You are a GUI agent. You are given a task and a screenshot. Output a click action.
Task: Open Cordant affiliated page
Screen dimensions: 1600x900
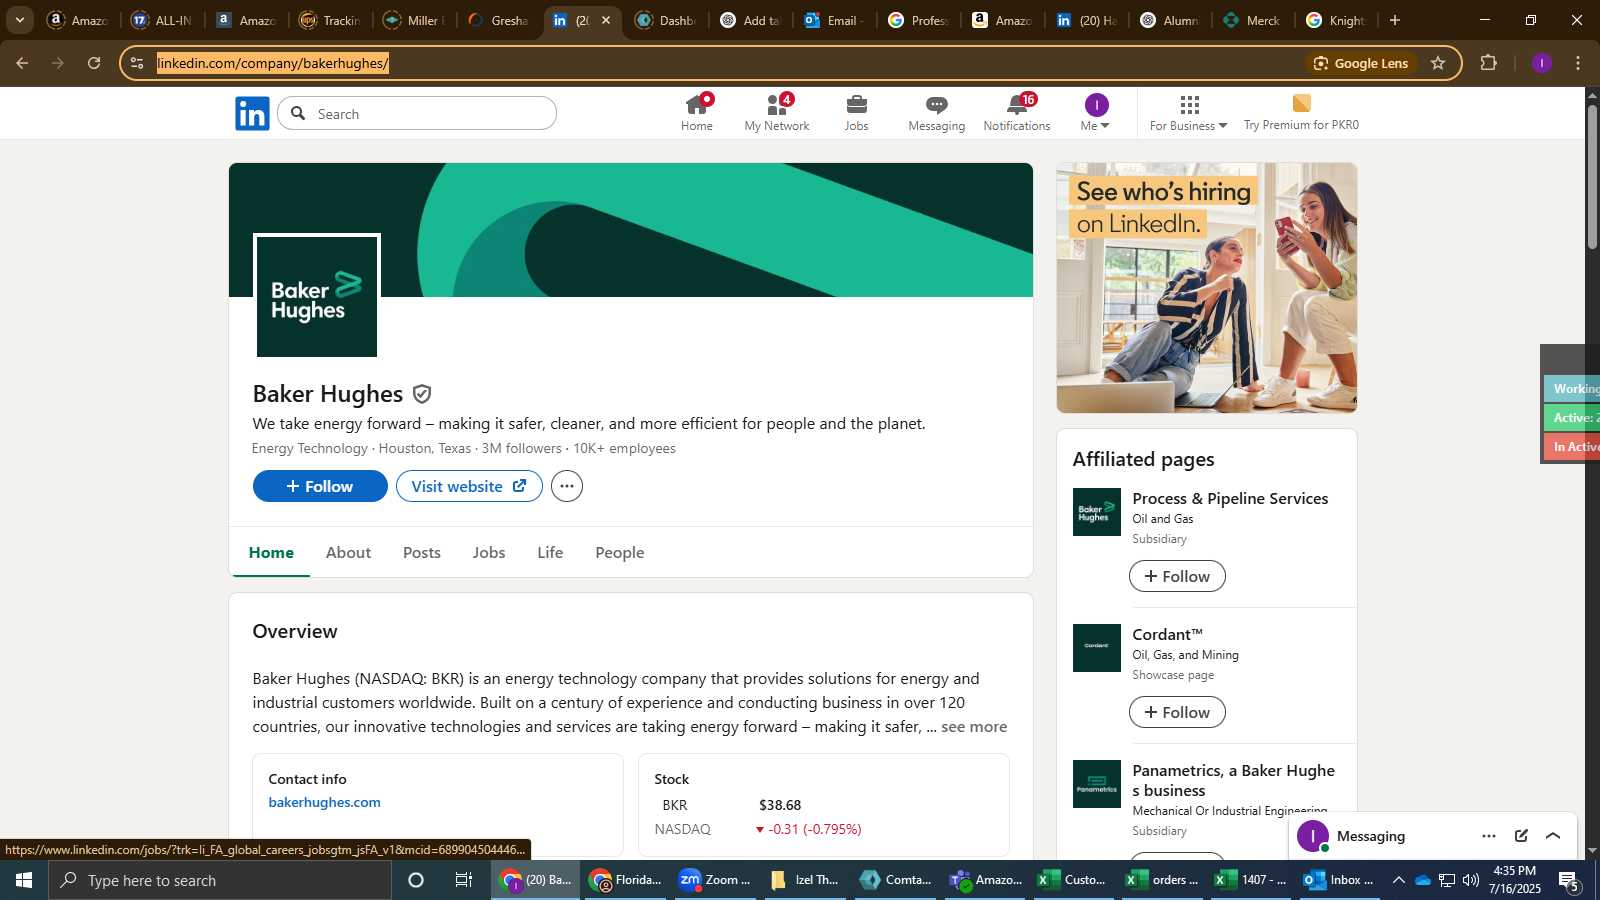coord(1167,634)
